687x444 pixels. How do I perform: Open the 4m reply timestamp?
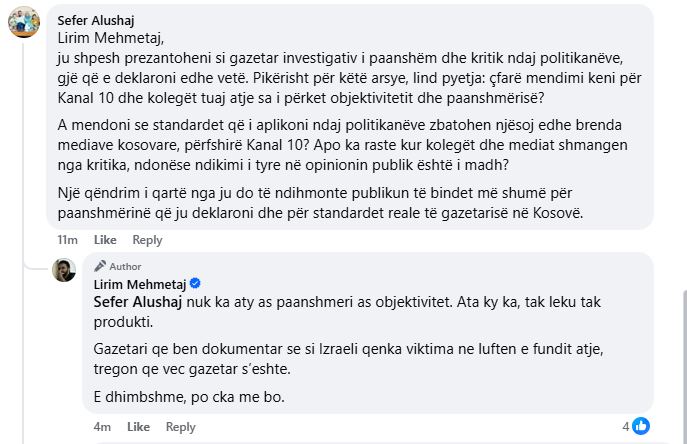coord(101,427)
